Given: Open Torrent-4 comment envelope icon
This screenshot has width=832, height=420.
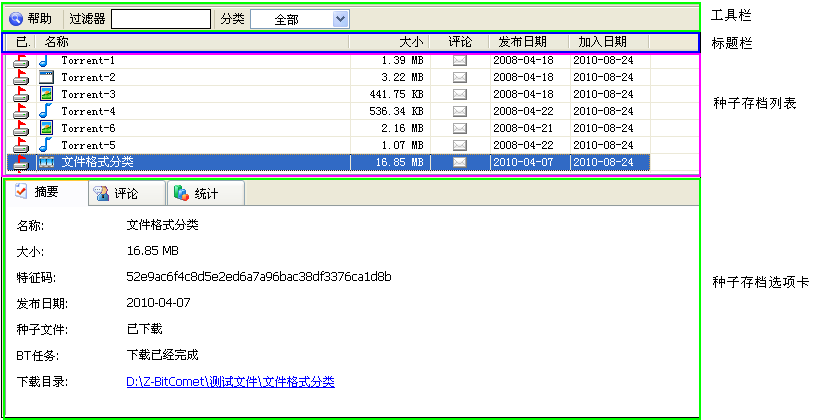Looking at the screenshot, I should tap(460, 112).
